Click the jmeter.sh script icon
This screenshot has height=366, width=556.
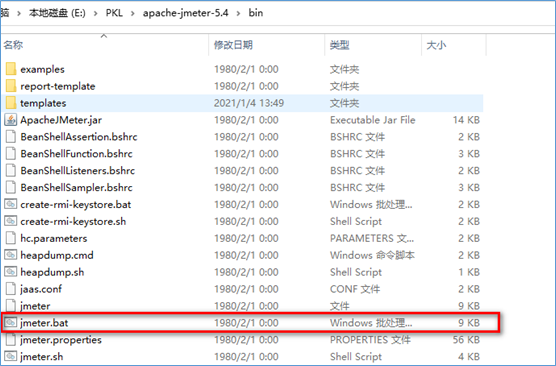11,356
